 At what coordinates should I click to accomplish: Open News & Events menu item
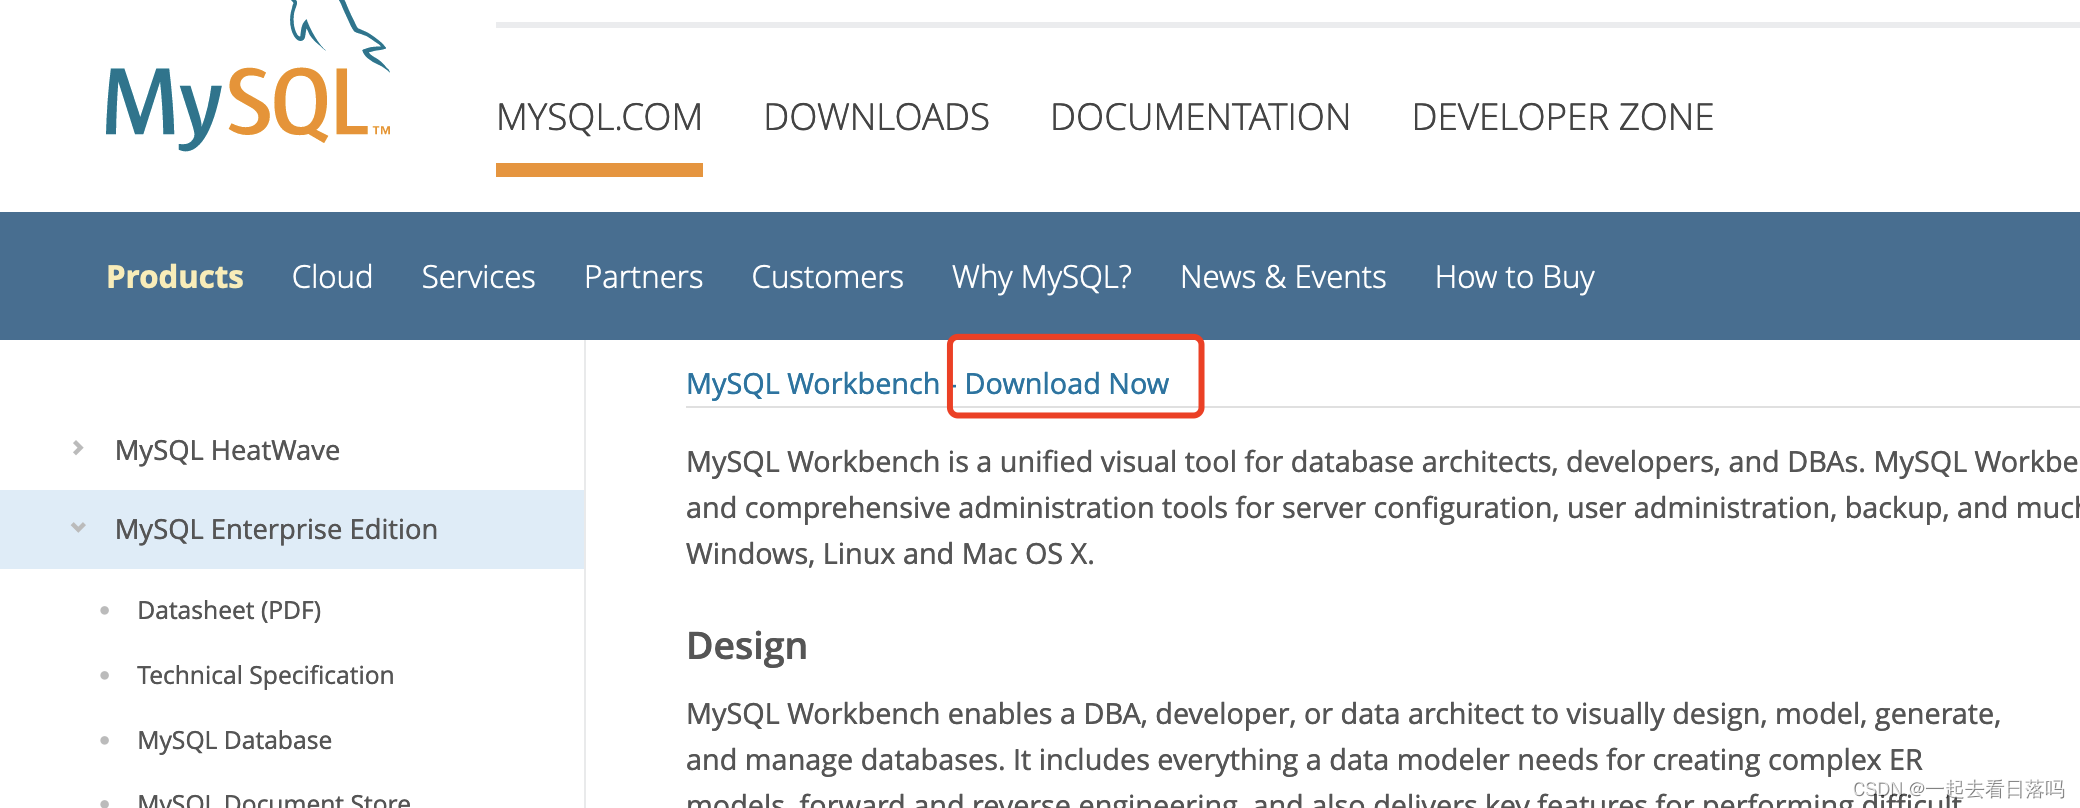pos(1283,276)
